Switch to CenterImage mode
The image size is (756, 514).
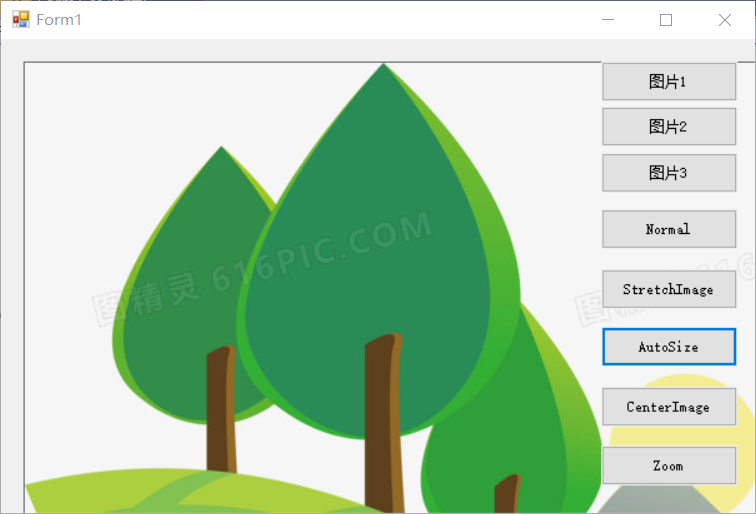669,407
